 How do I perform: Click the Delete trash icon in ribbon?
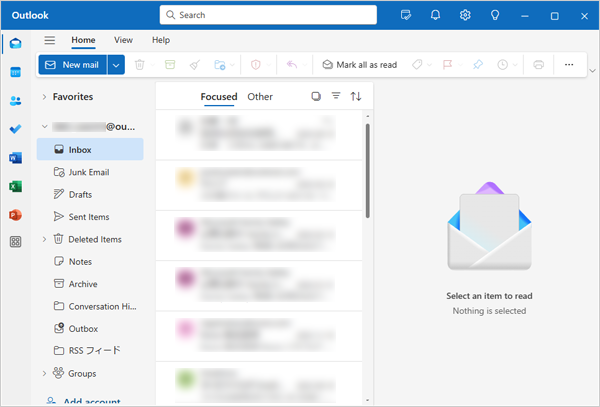[x=140, y=65]
